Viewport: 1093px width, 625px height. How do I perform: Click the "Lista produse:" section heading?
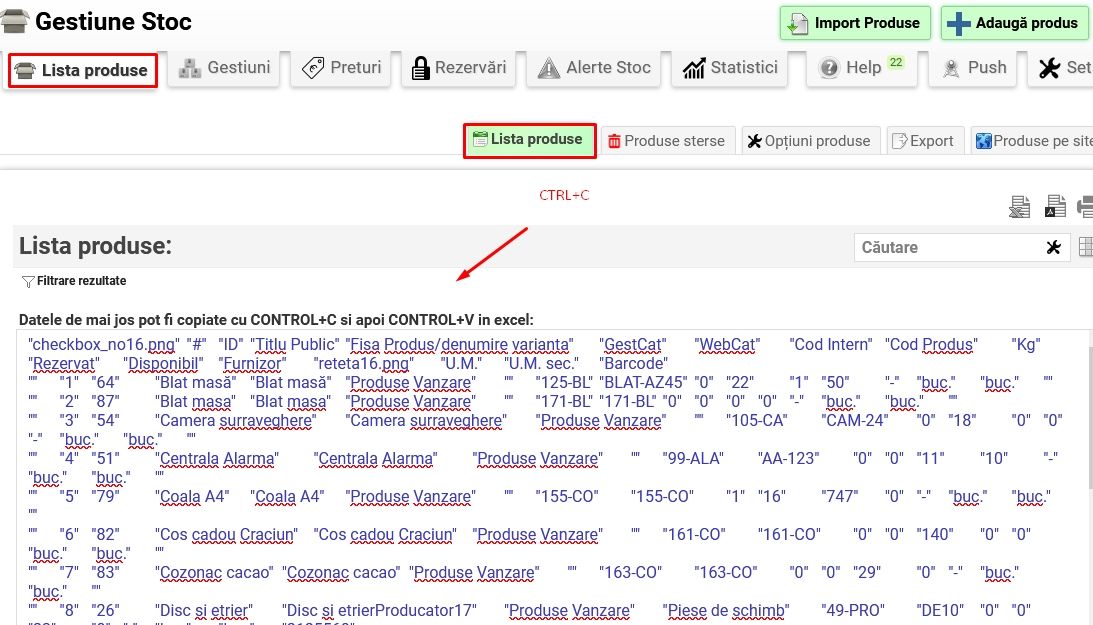pos(95,246)
